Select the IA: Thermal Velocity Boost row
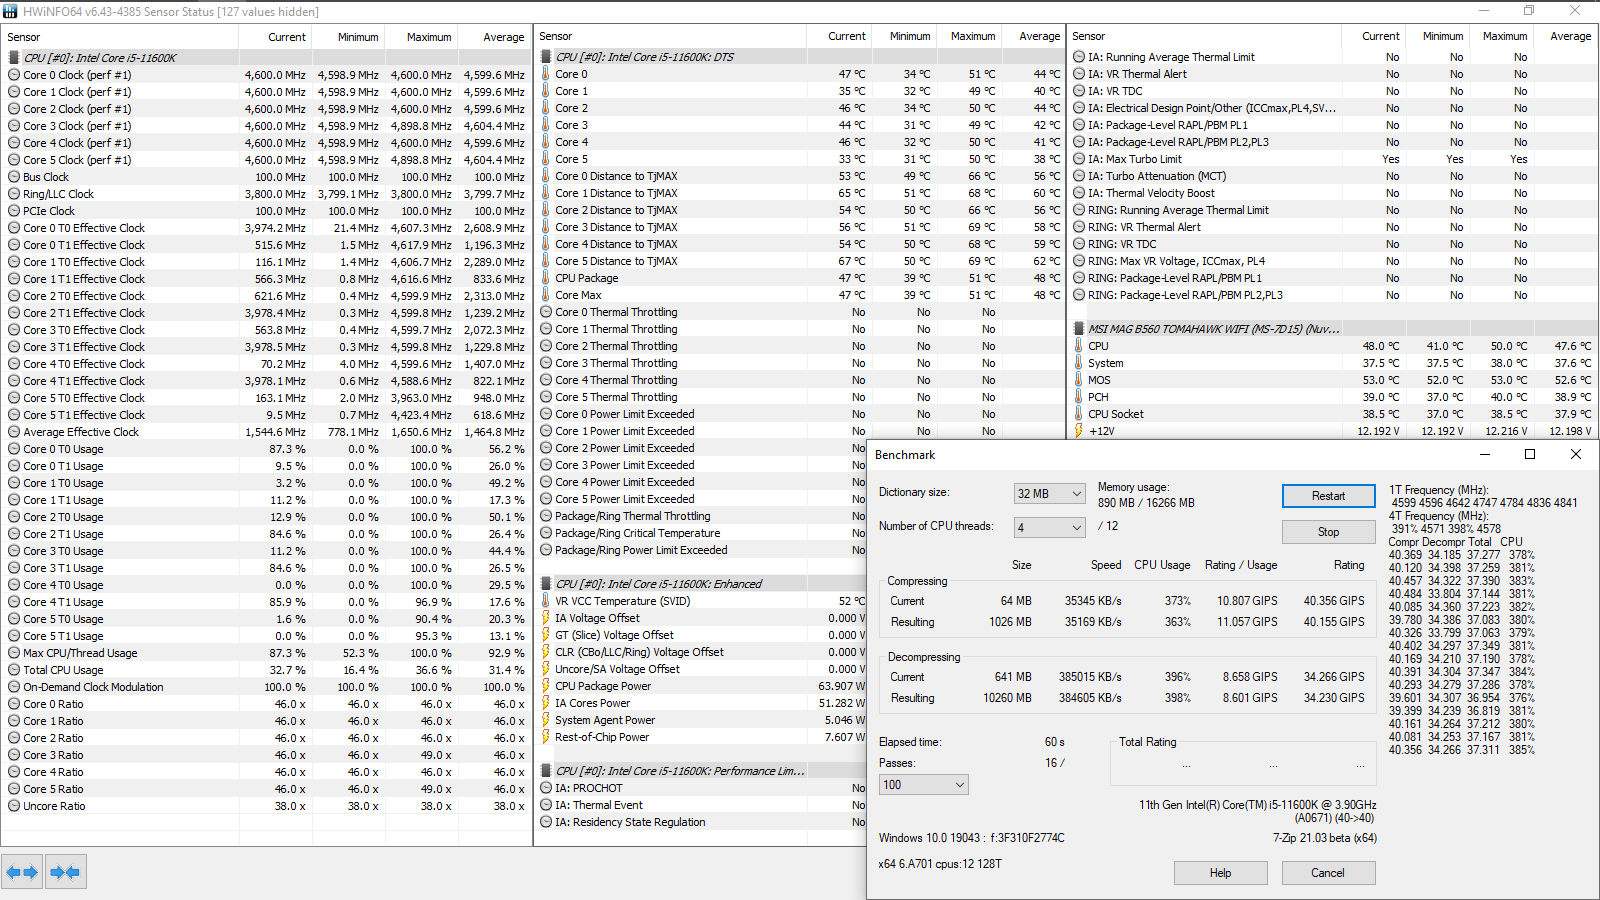This screenshot has height=900, width=1600. coord(1333,193)
